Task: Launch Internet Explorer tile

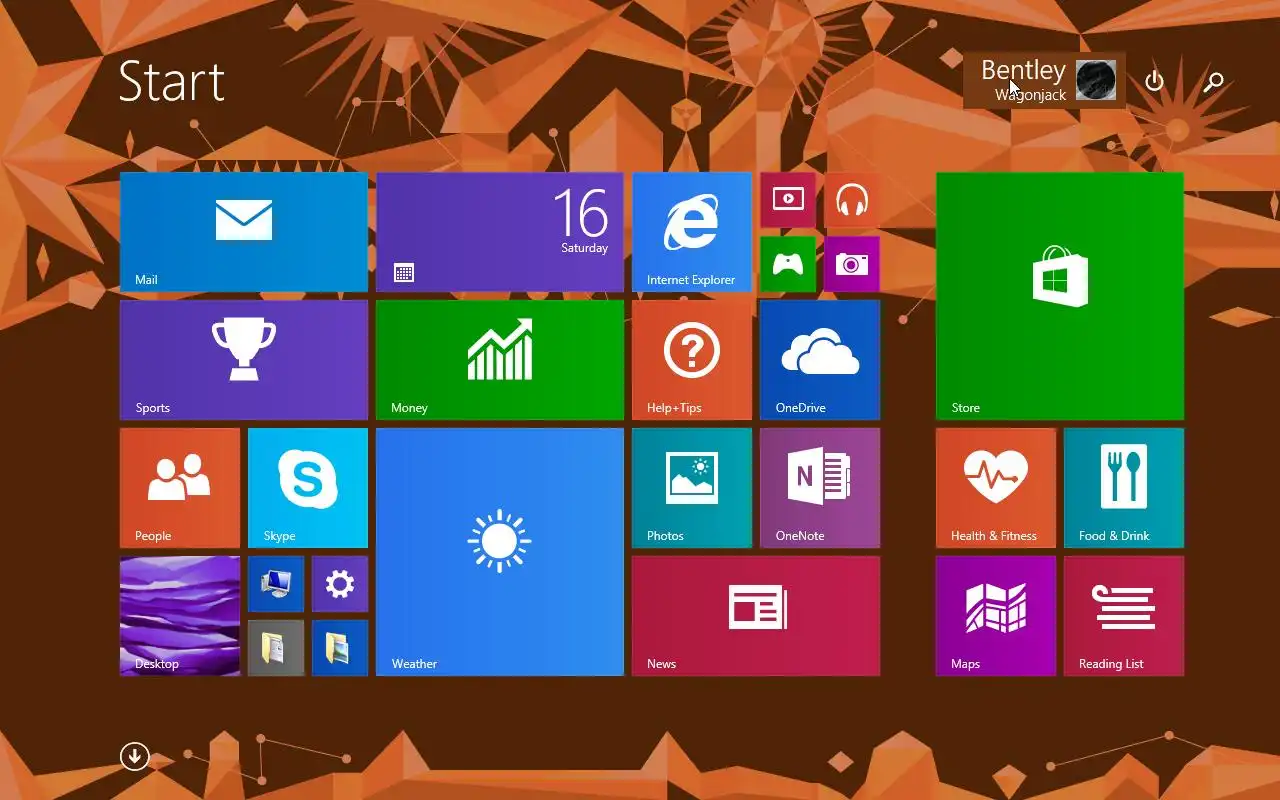Action: click(x=692, y=232)
